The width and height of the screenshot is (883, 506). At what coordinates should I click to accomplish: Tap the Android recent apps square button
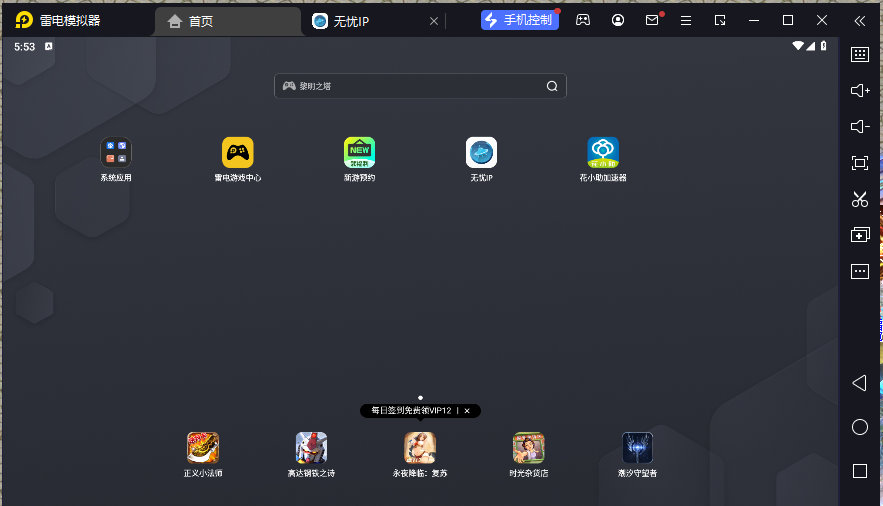pos(860,471)
